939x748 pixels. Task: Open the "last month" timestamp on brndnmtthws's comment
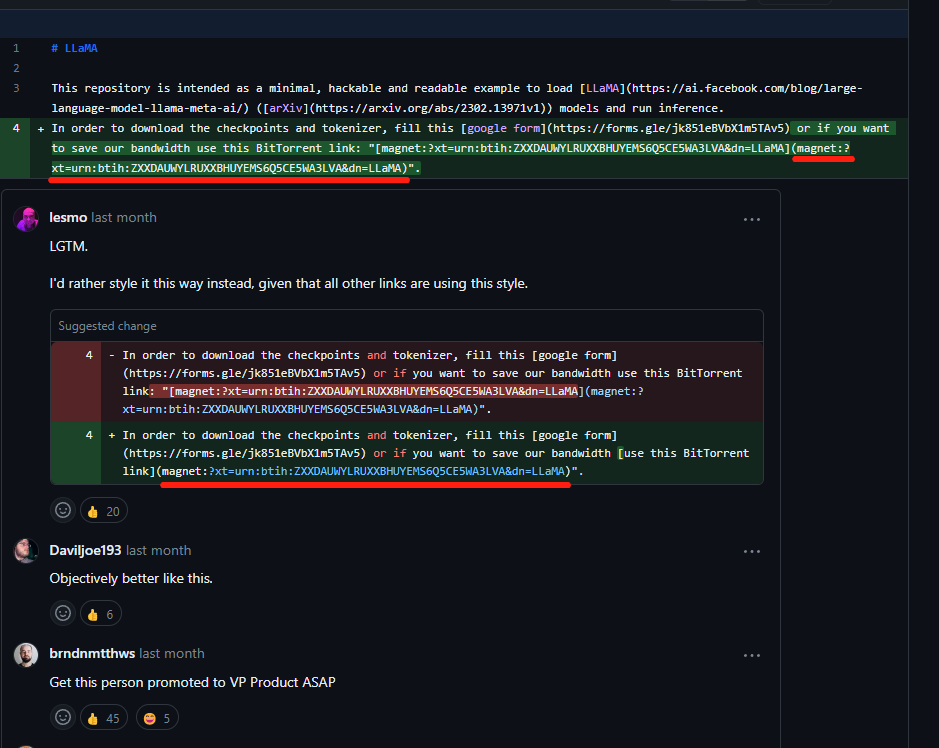(x=172, y=653)
